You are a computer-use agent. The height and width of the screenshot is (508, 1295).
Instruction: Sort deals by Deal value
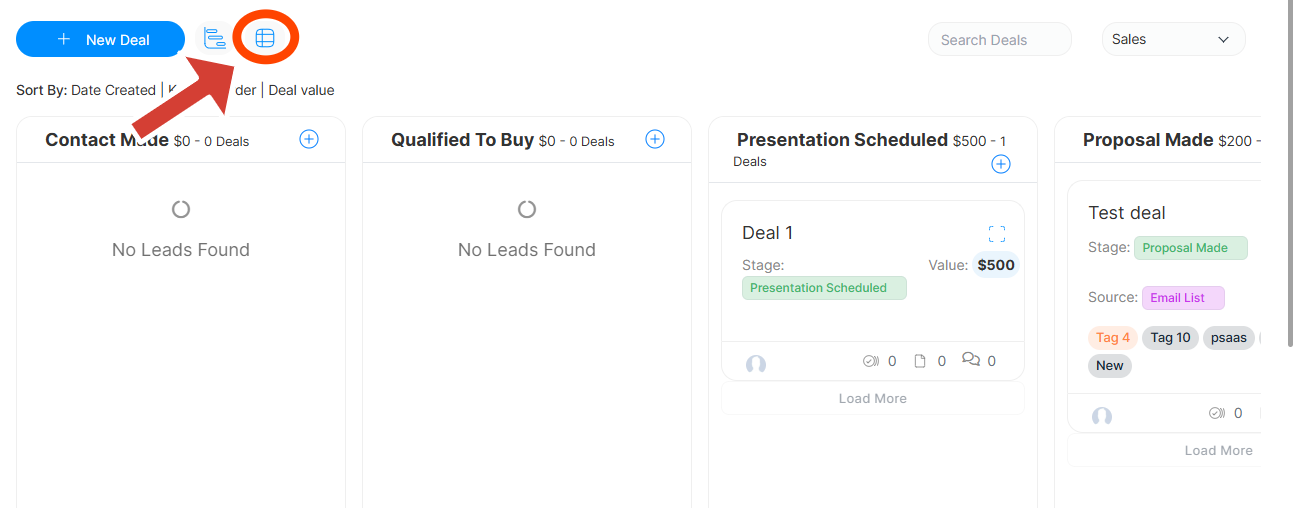[301, 90]
